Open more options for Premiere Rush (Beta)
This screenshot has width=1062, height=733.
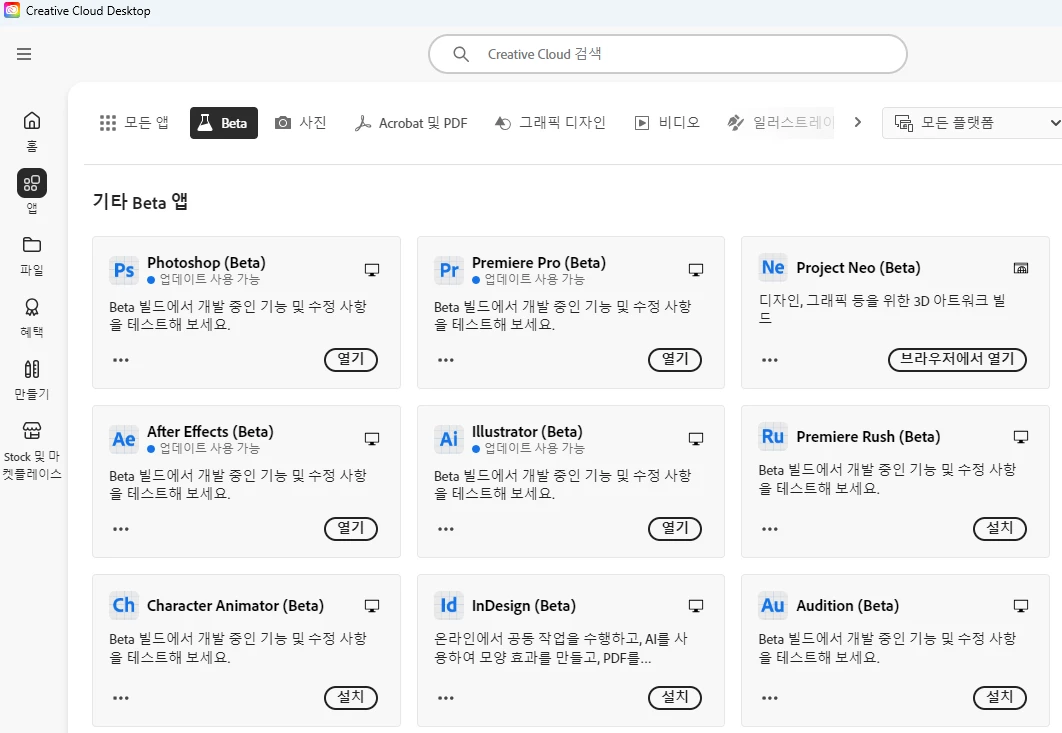pos(769,528)
